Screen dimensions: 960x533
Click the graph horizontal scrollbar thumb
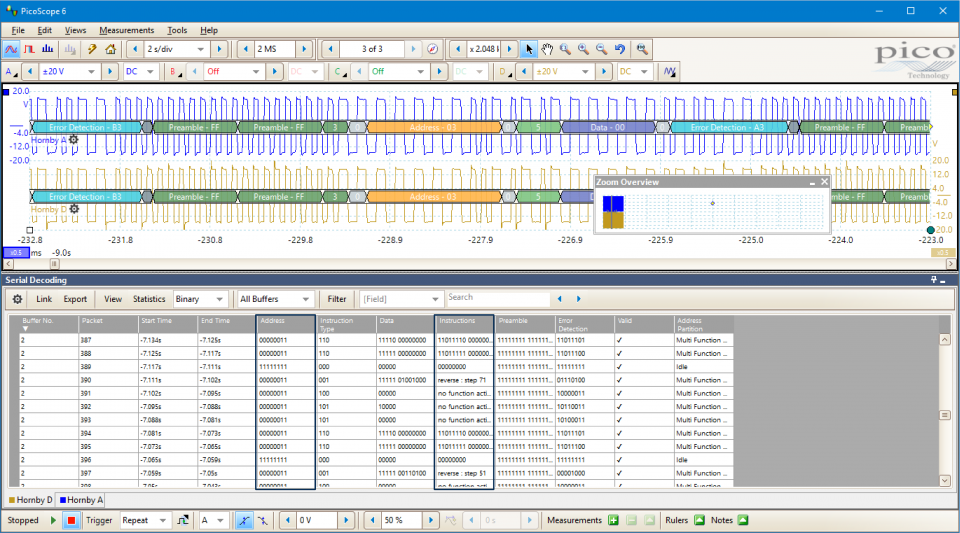point(54,264)
